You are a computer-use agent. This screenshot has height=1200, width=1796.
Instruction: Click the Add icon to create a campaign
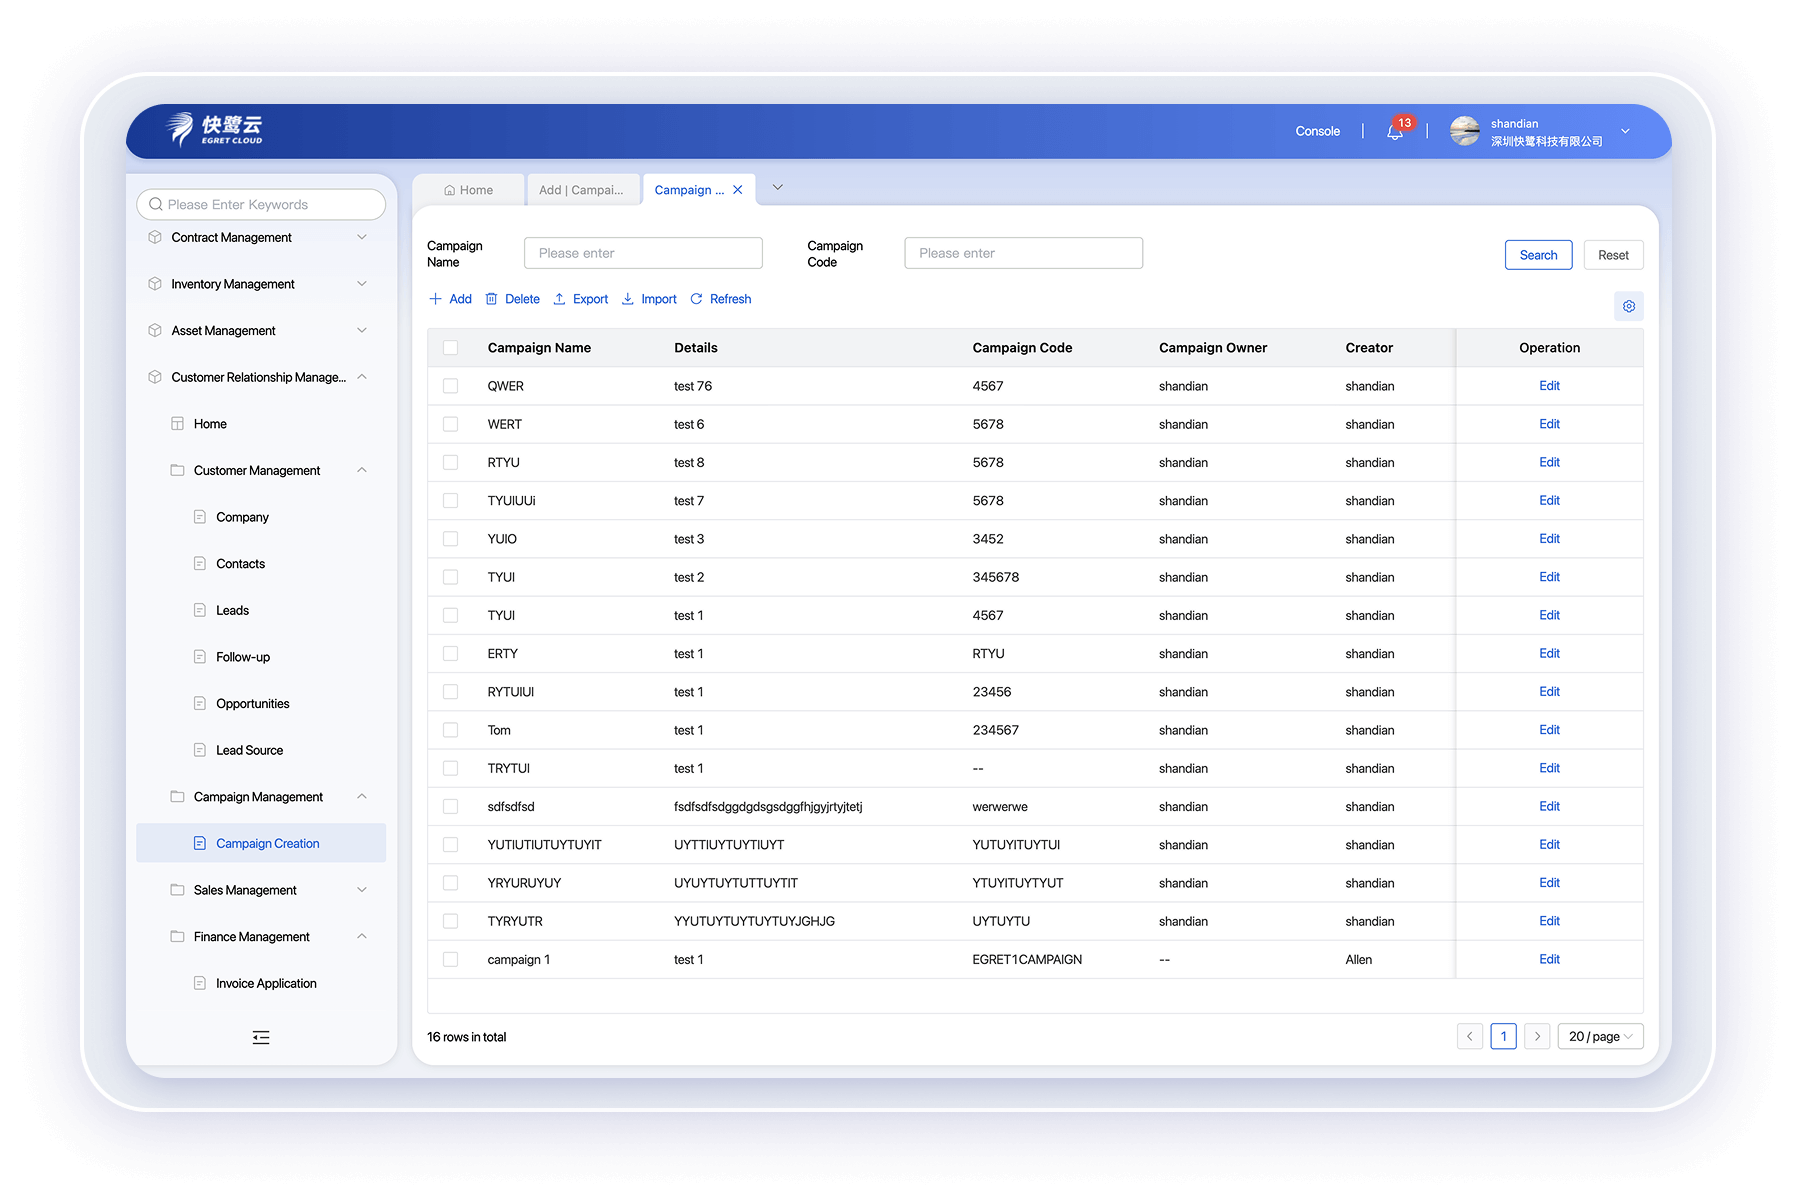[436, 298]
